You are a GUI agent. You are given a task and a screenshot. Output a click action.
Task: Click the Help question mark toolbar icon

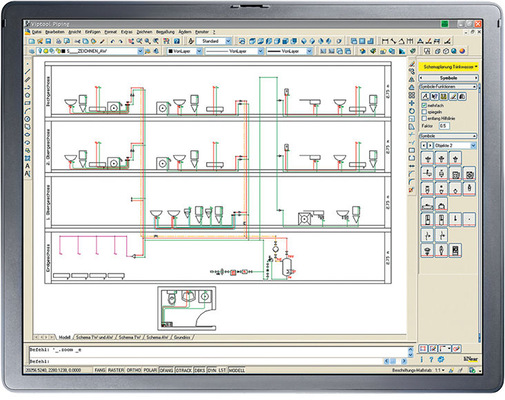pos(177,41)
